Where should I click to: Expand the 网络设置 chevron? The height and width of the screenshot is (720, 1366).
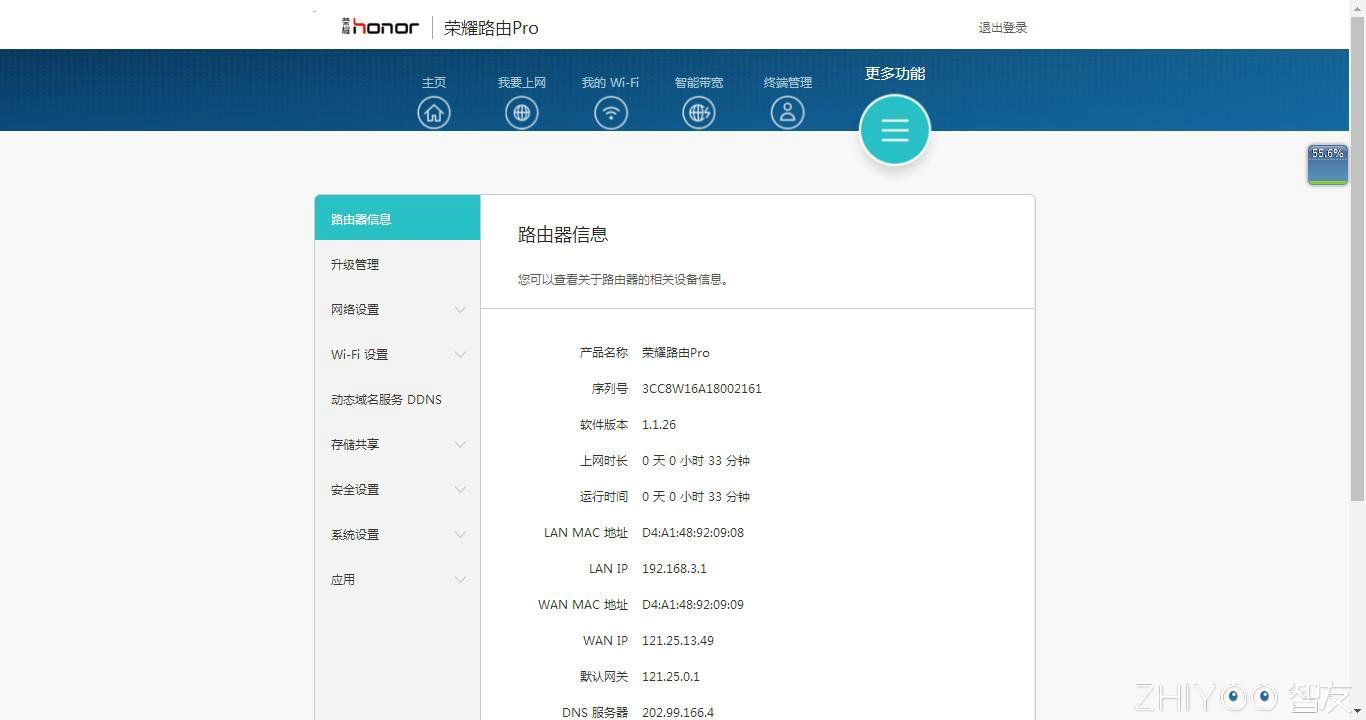(460, 309)
